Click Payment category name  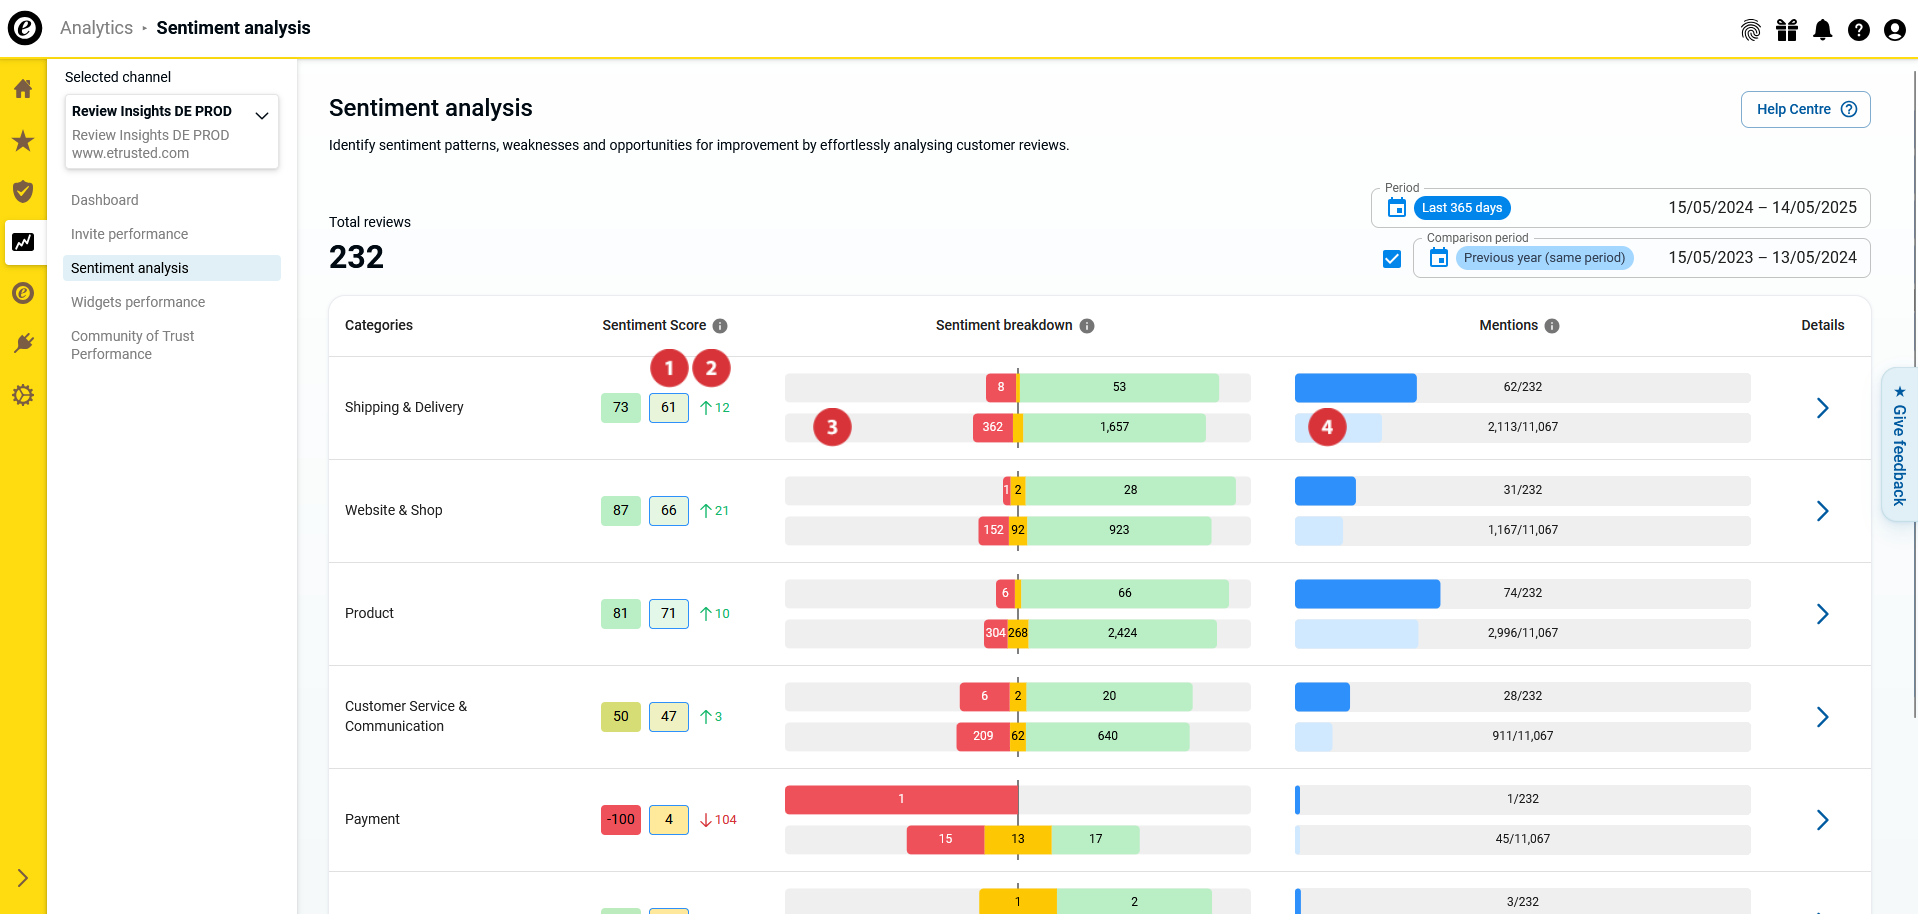(372, 820)
